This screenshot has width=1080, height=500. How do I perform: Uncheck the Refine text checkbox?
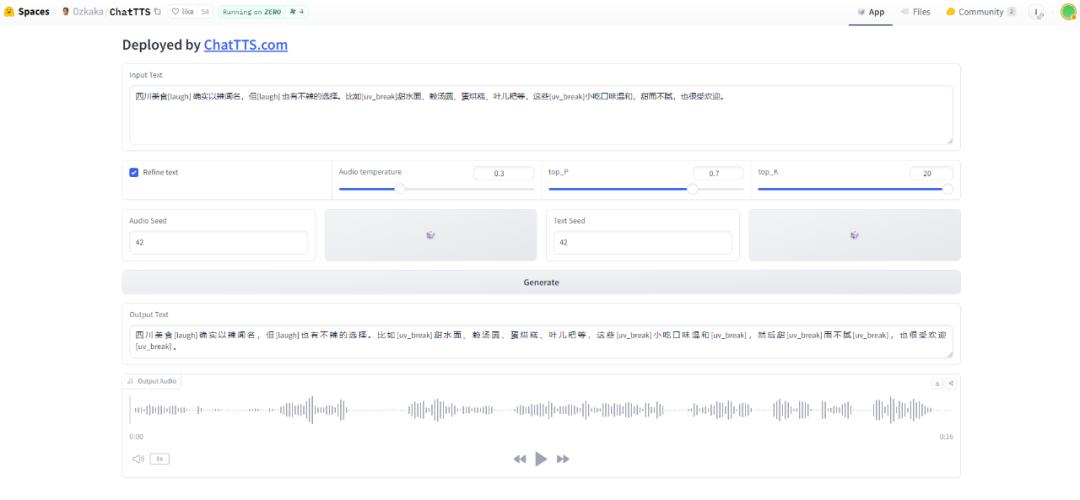134,172
